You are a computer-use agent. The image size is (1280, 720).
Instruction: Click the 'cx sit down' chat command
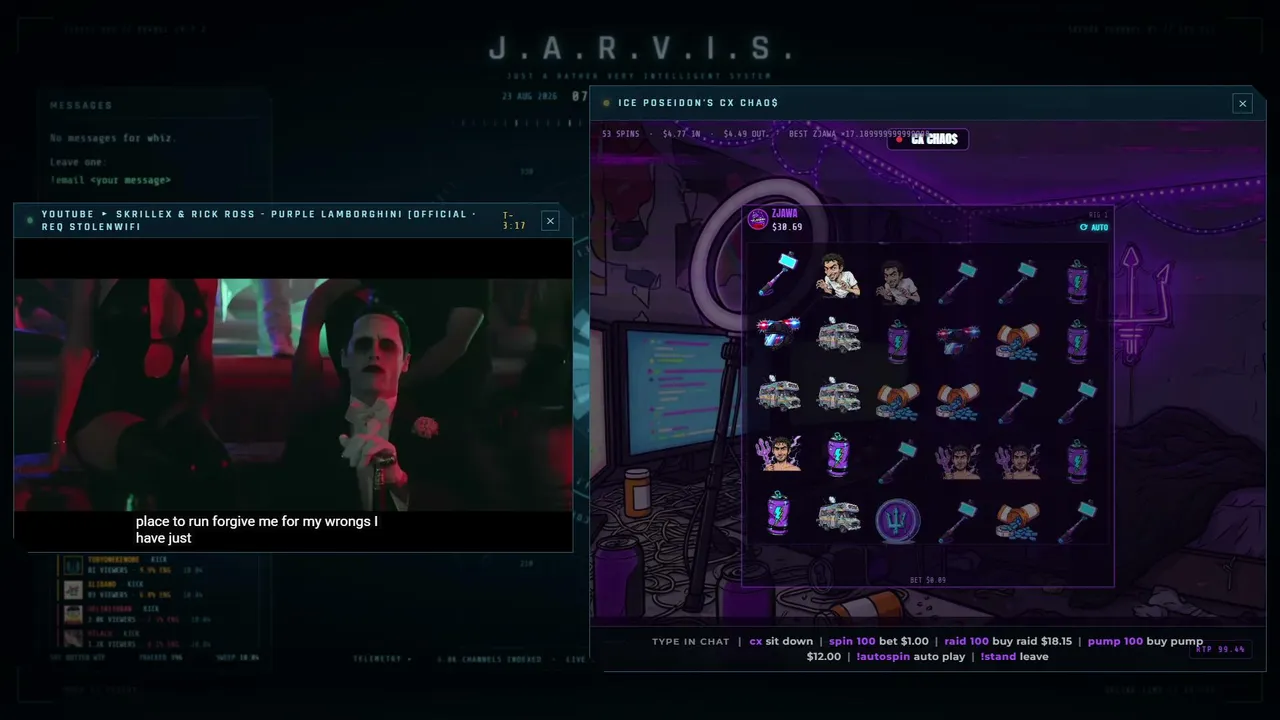tap(781, 642)
